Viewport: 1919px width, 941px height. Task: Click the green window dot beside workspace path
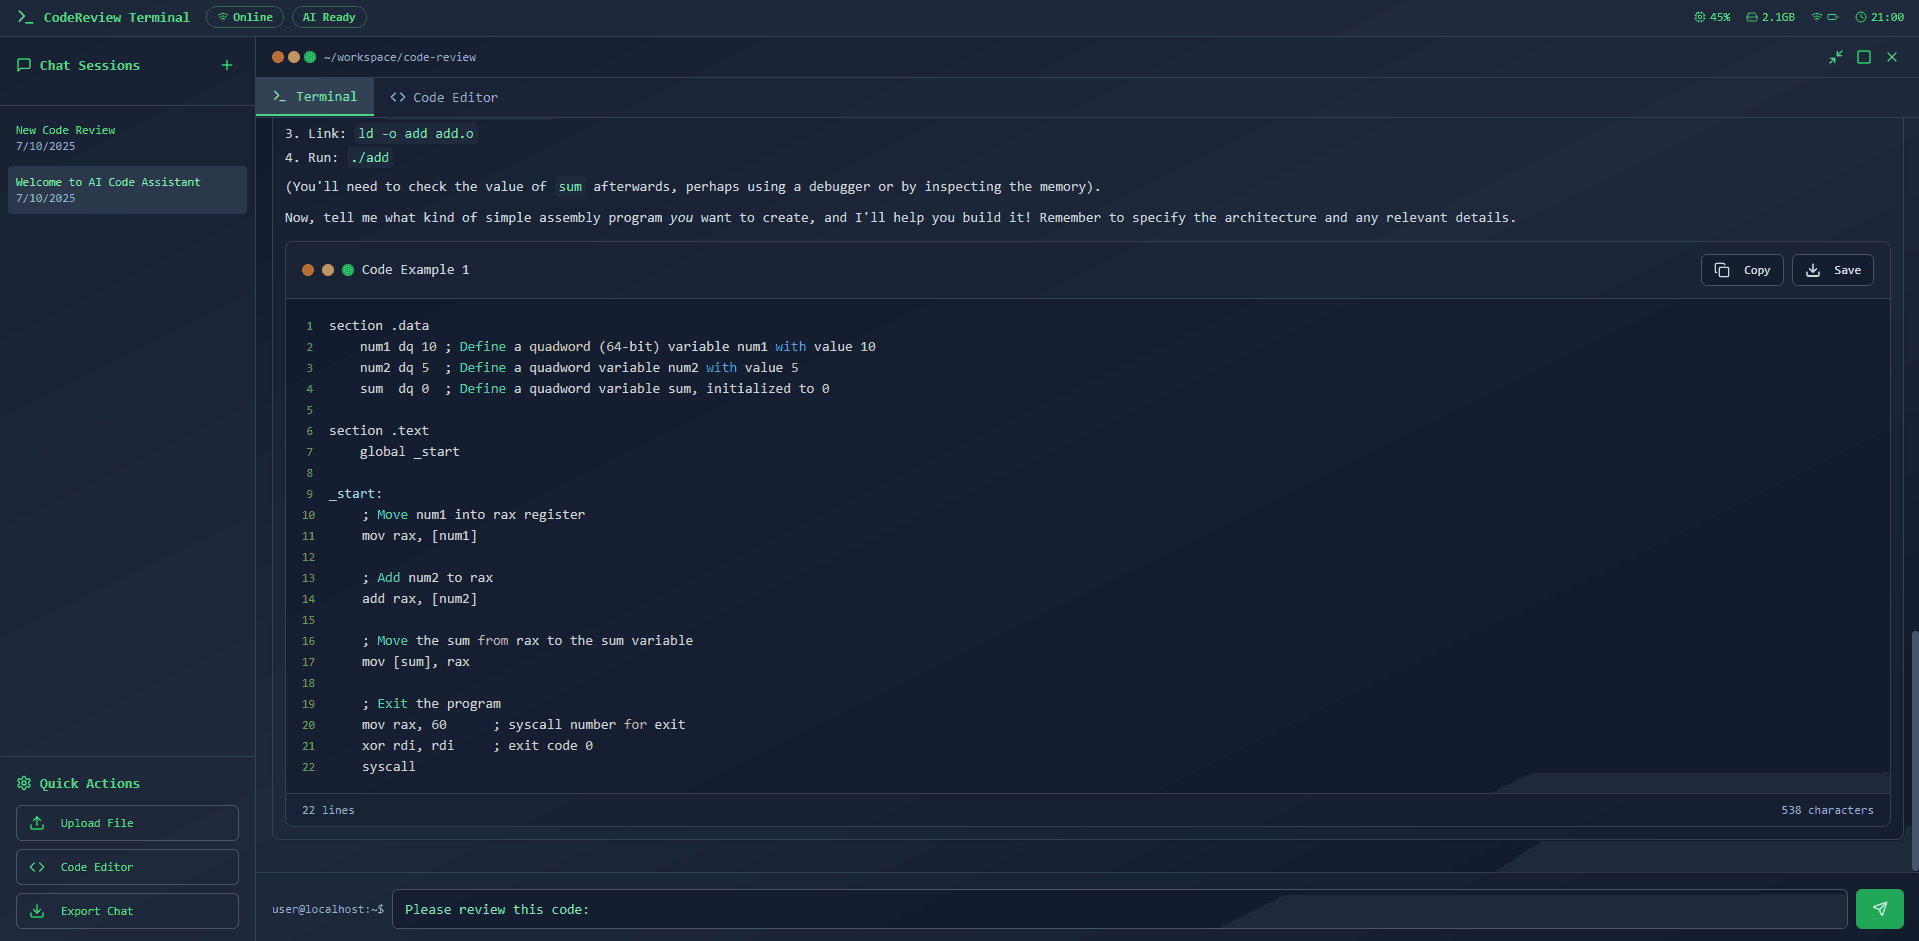(x=310, y=57)
